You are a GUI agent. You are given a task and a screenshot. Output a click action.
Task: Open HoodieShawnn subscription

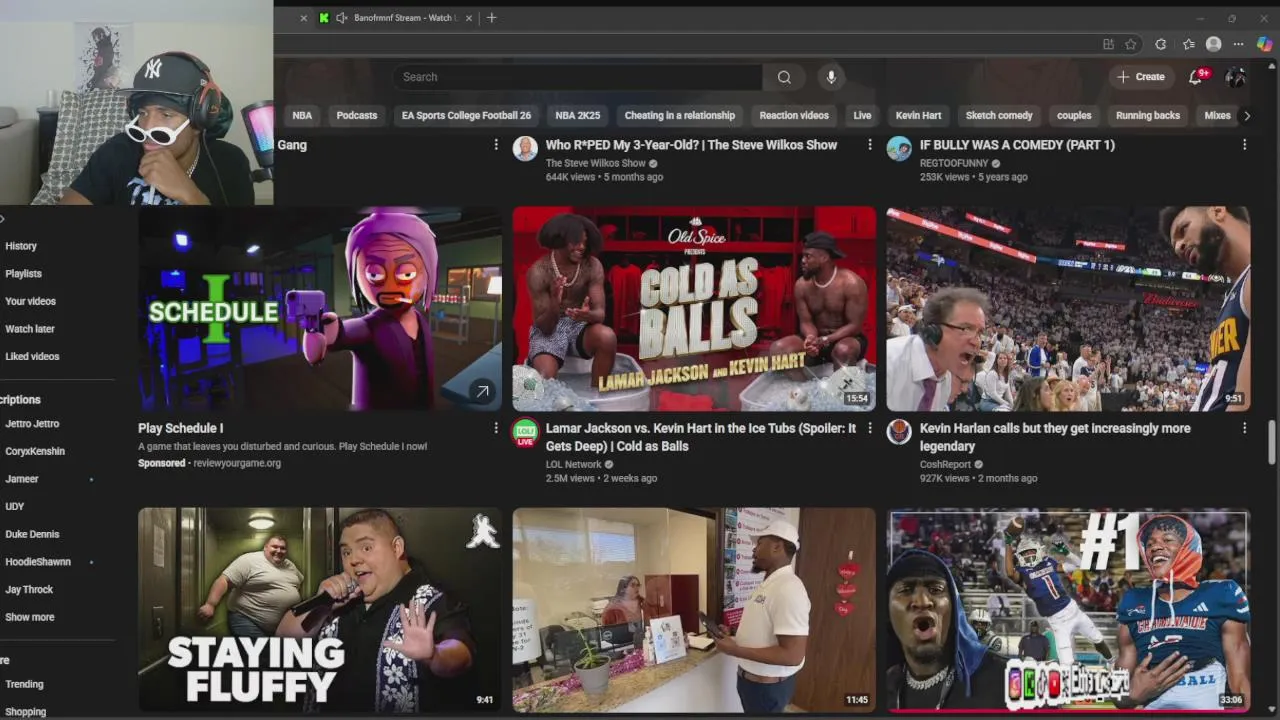pos(38,562)
